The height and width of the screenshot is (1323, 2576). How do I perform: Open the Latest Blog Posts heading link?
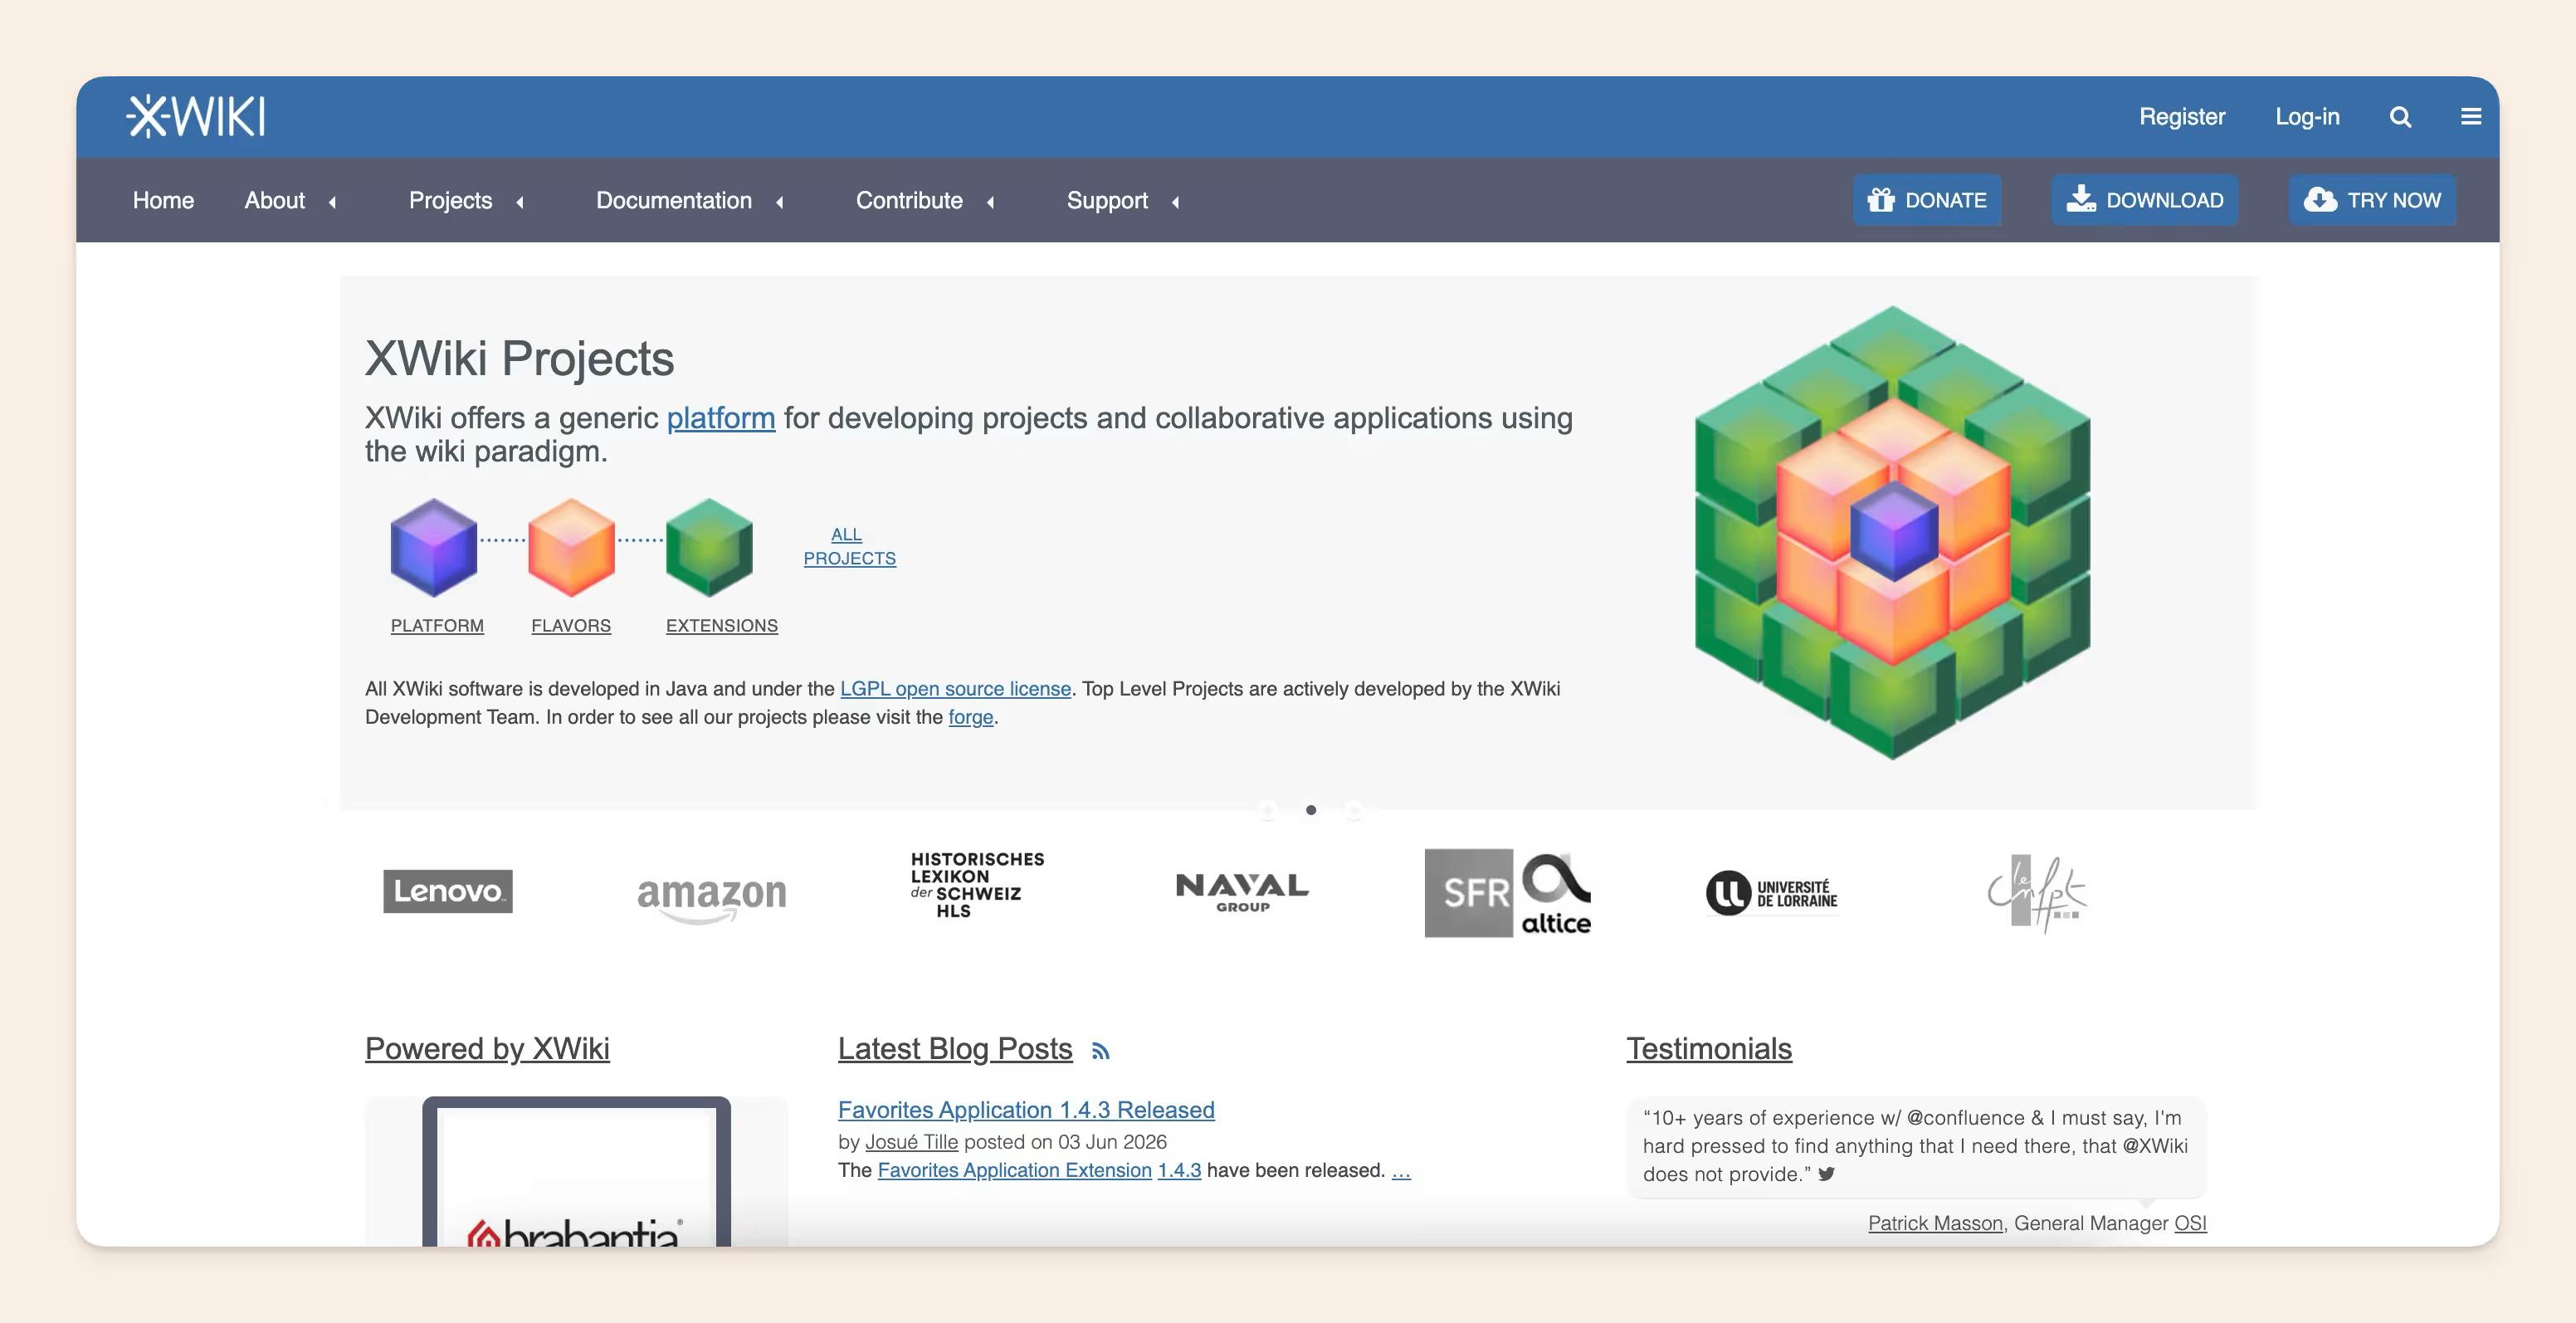[955, 1049]
